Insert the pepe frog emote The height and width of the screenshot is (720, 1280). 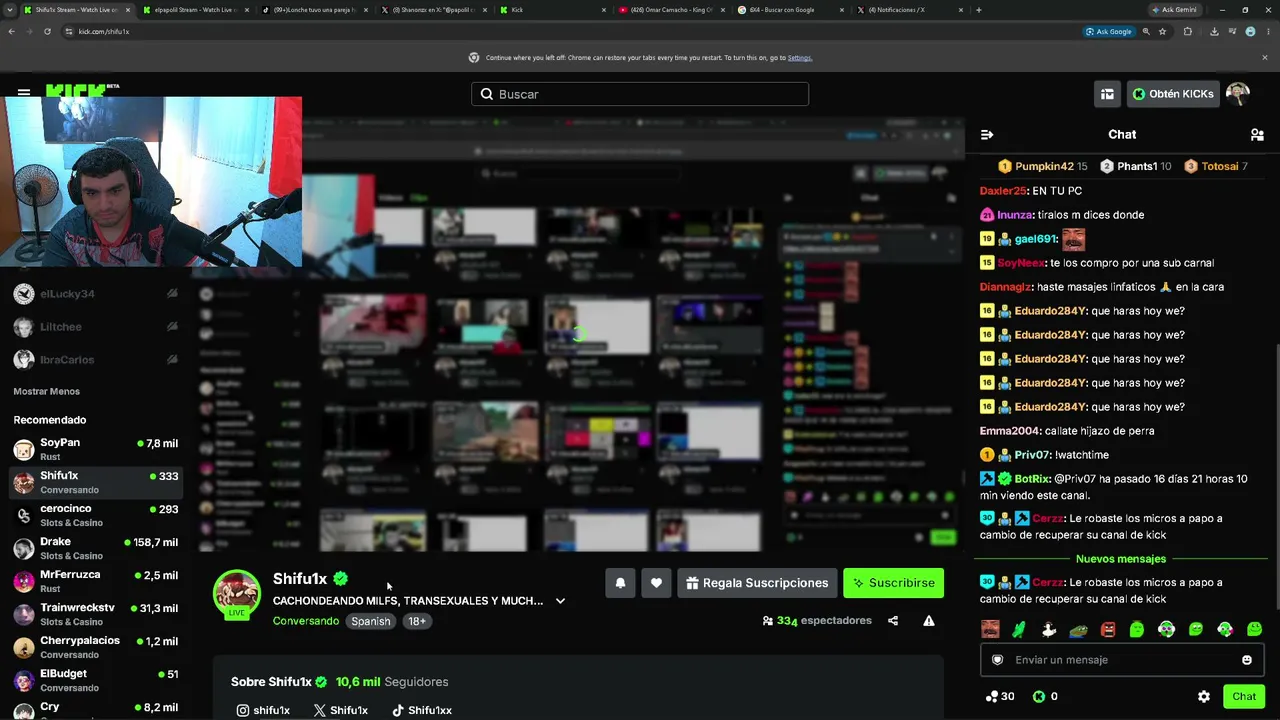click(1078, 630)
